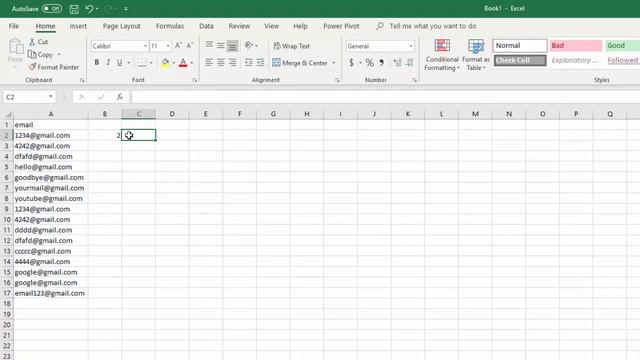The width and height of the screenshot is (640, 360).
Task: Open Customize Quick Access Toolbar dropdown
Action: tap(126, 9)
